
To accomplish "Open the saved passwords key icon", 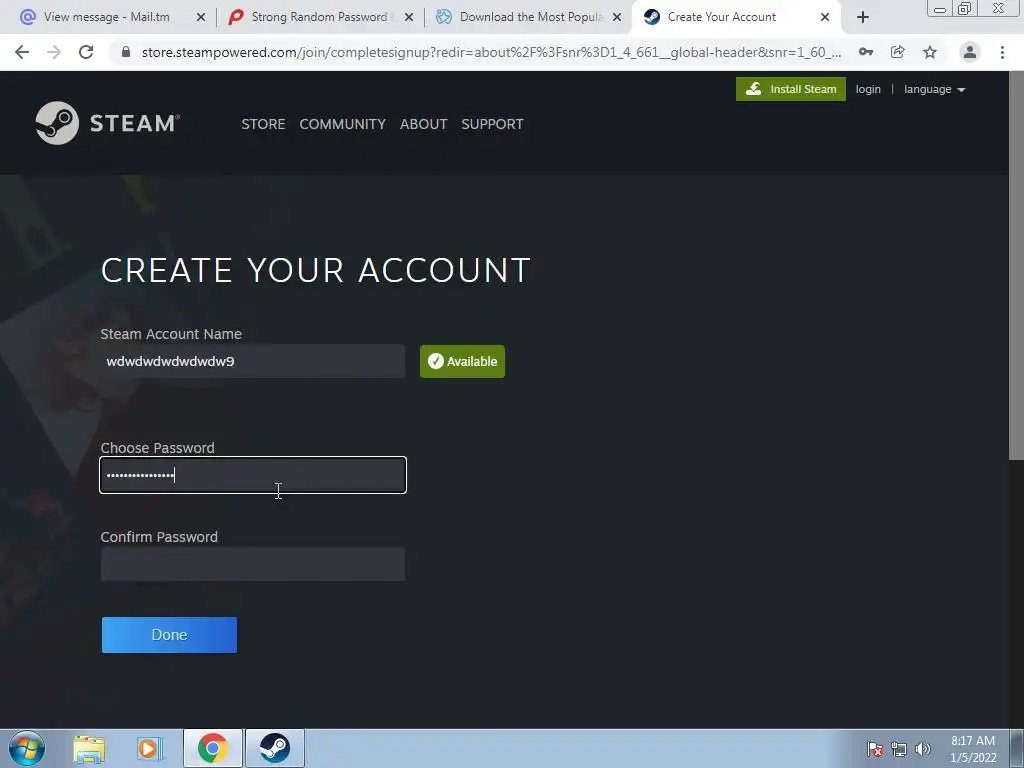I will pos(866,52).
